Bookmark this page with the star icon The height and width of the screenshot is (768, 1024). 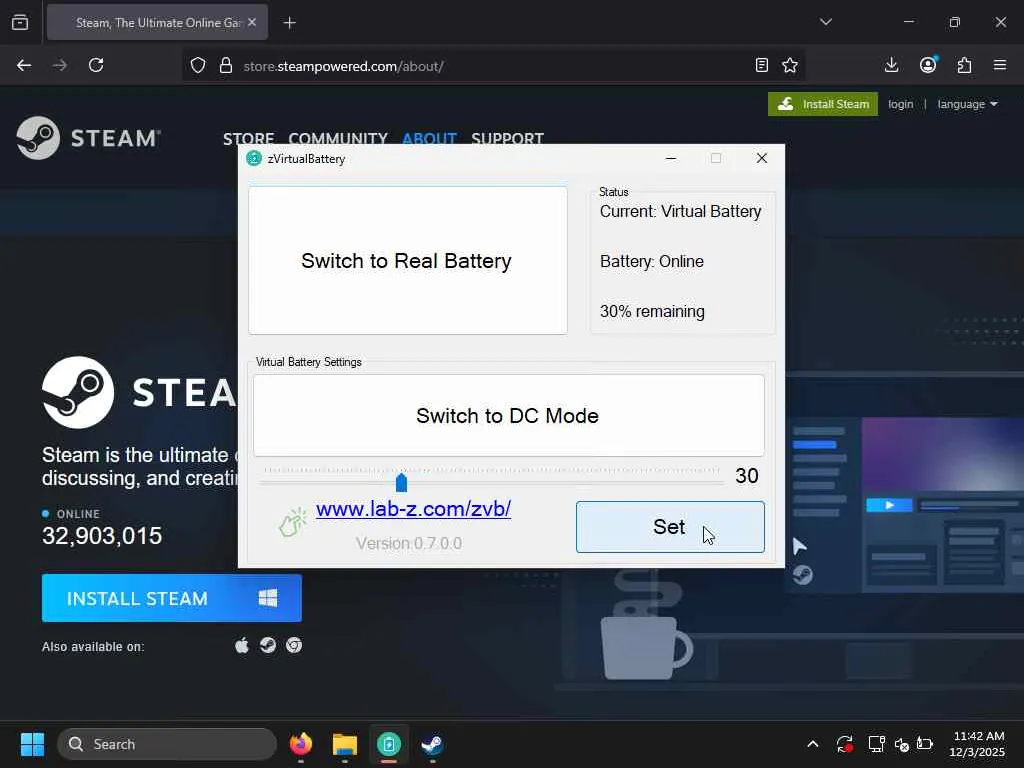(x=790, y=65)
